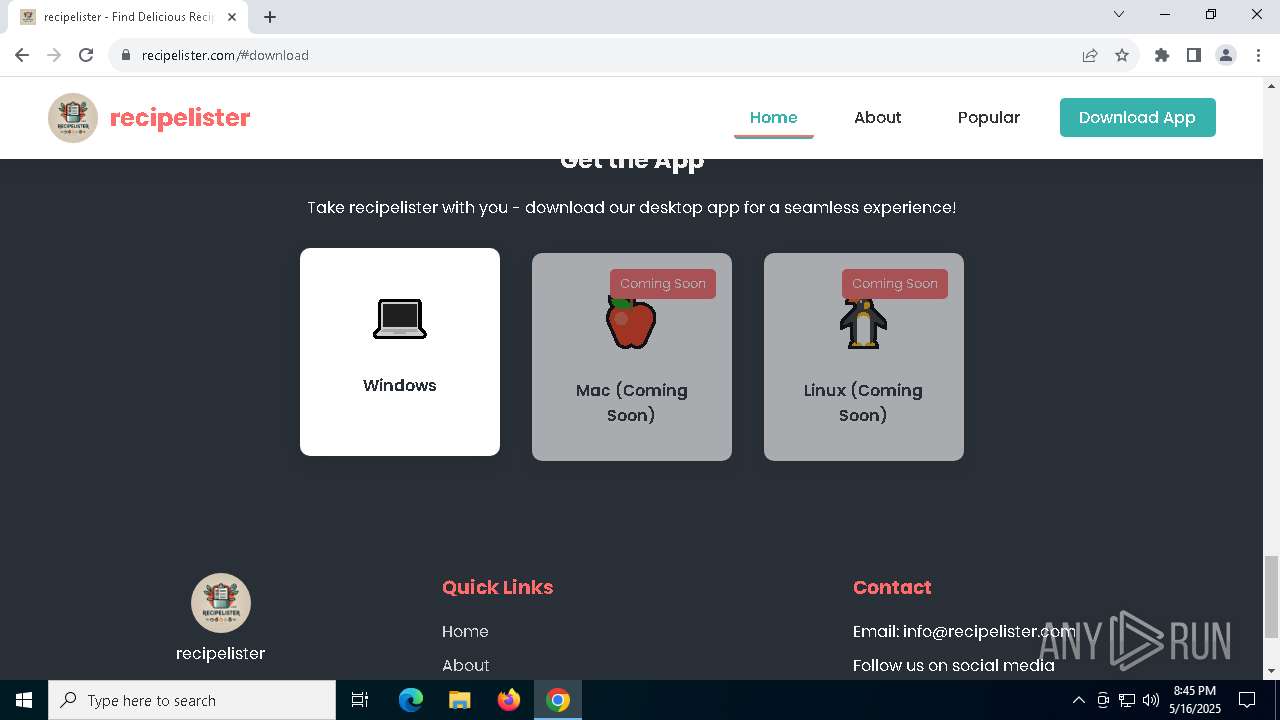
Task: Toggle the browser side panel
Action: click(1194, 55)
